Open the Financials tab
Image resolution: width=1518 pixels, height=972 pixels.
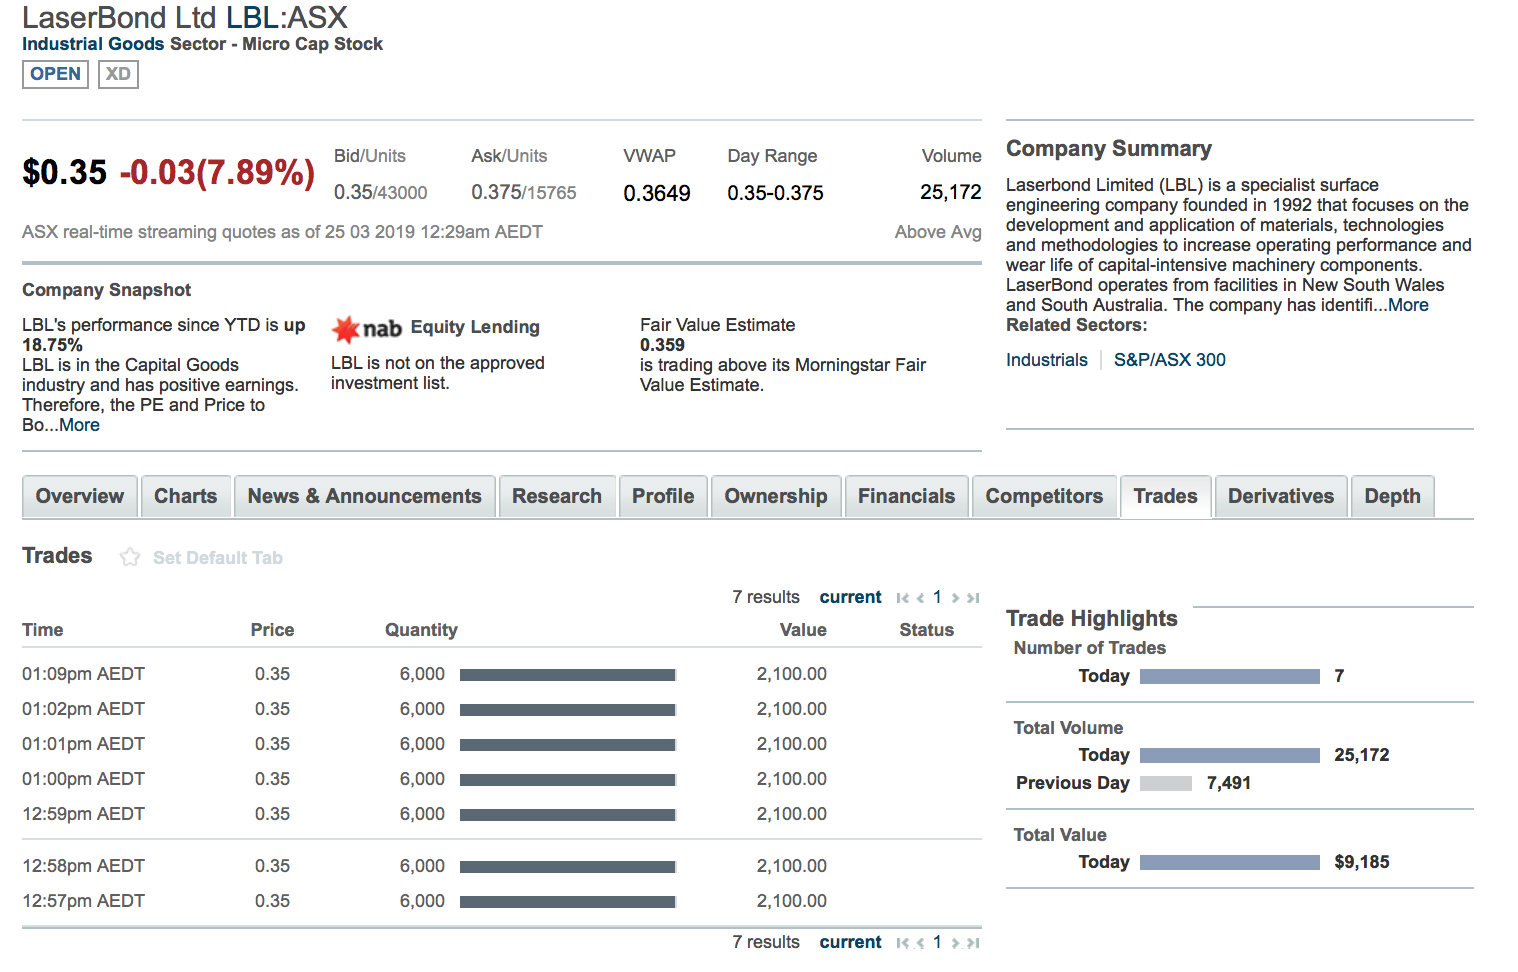pos(907,497)
